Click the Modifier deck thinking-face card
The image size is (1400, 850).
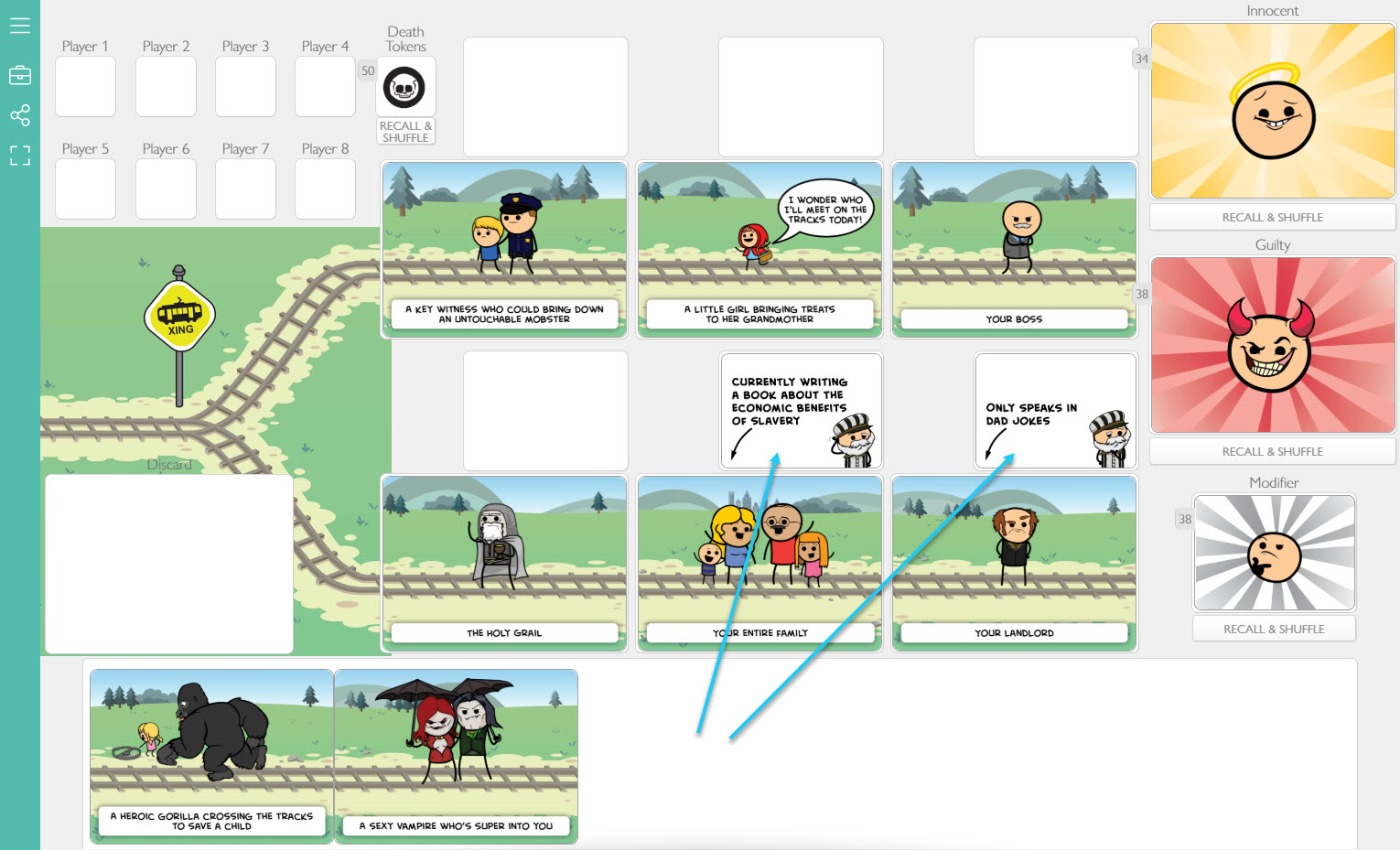(x=1274, y=553)
